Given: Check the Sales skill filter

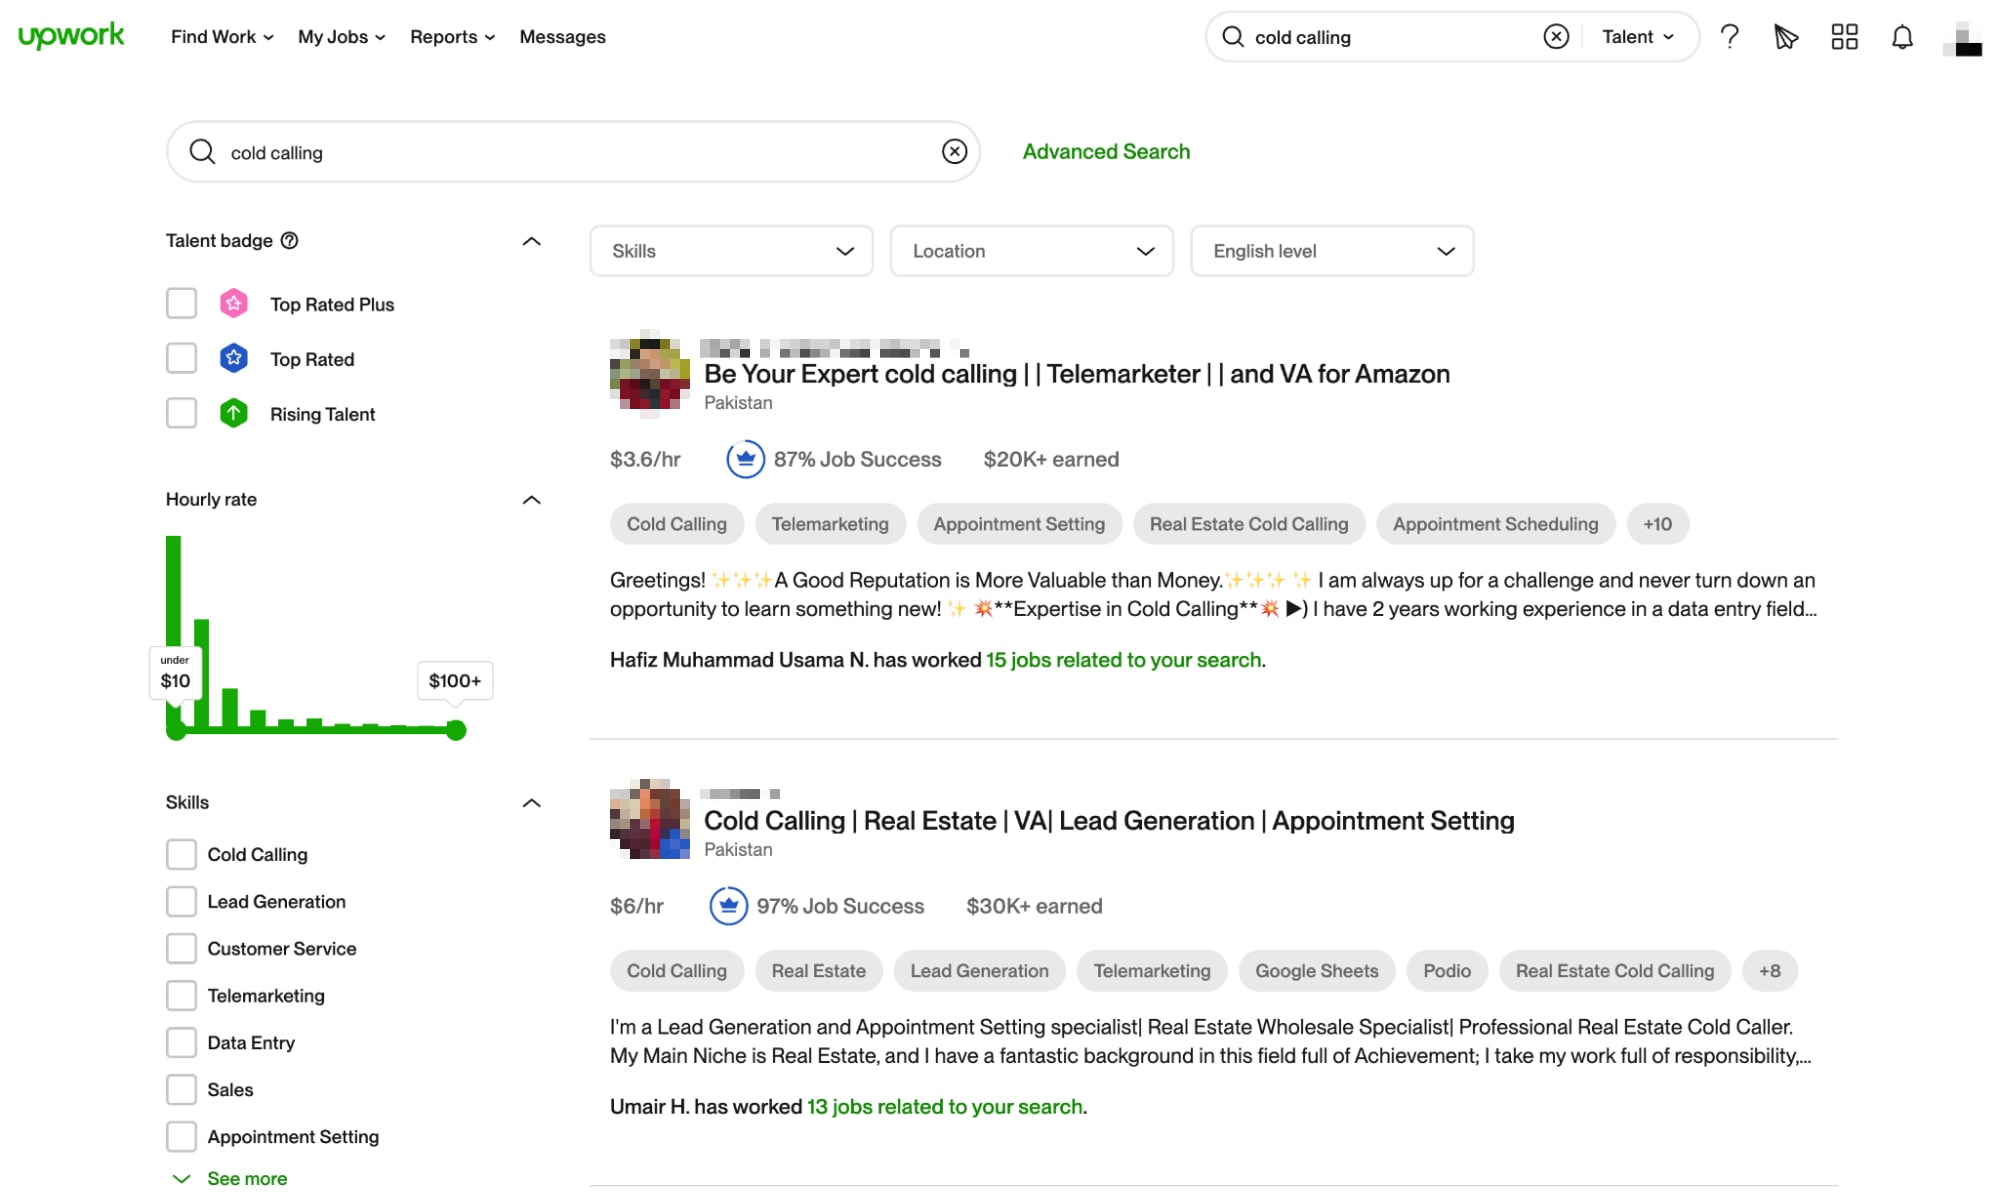Looking at the screenshot, I should 181,1089.
